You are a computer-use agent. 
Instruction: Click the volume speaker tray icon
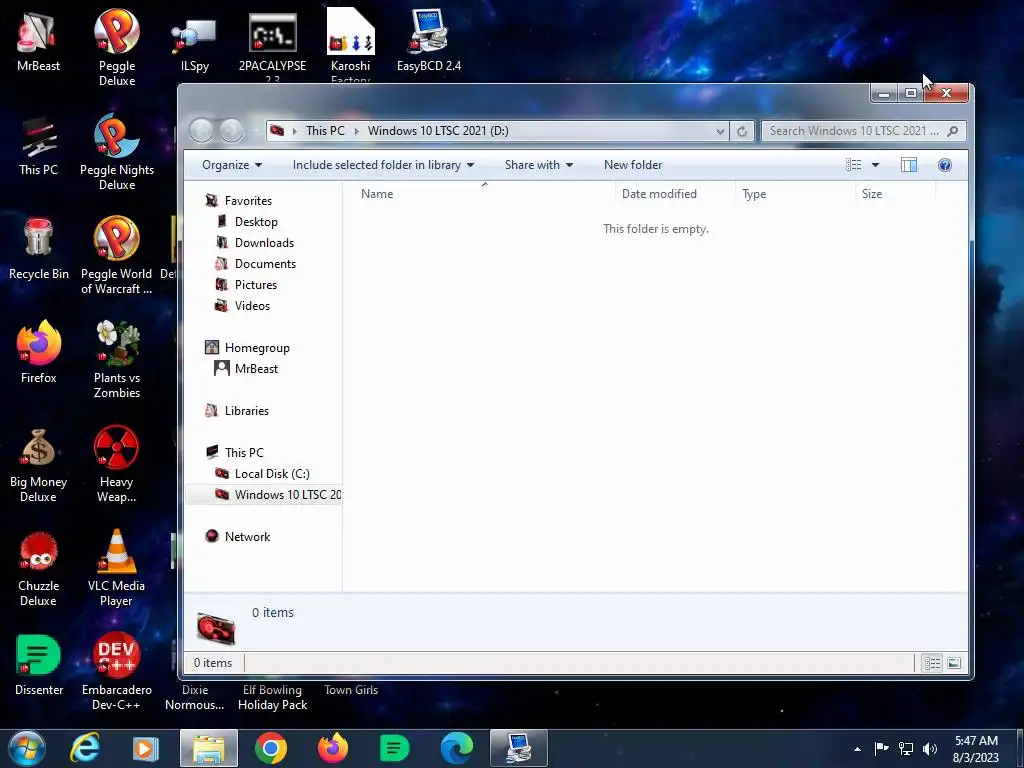pos(930,749)
